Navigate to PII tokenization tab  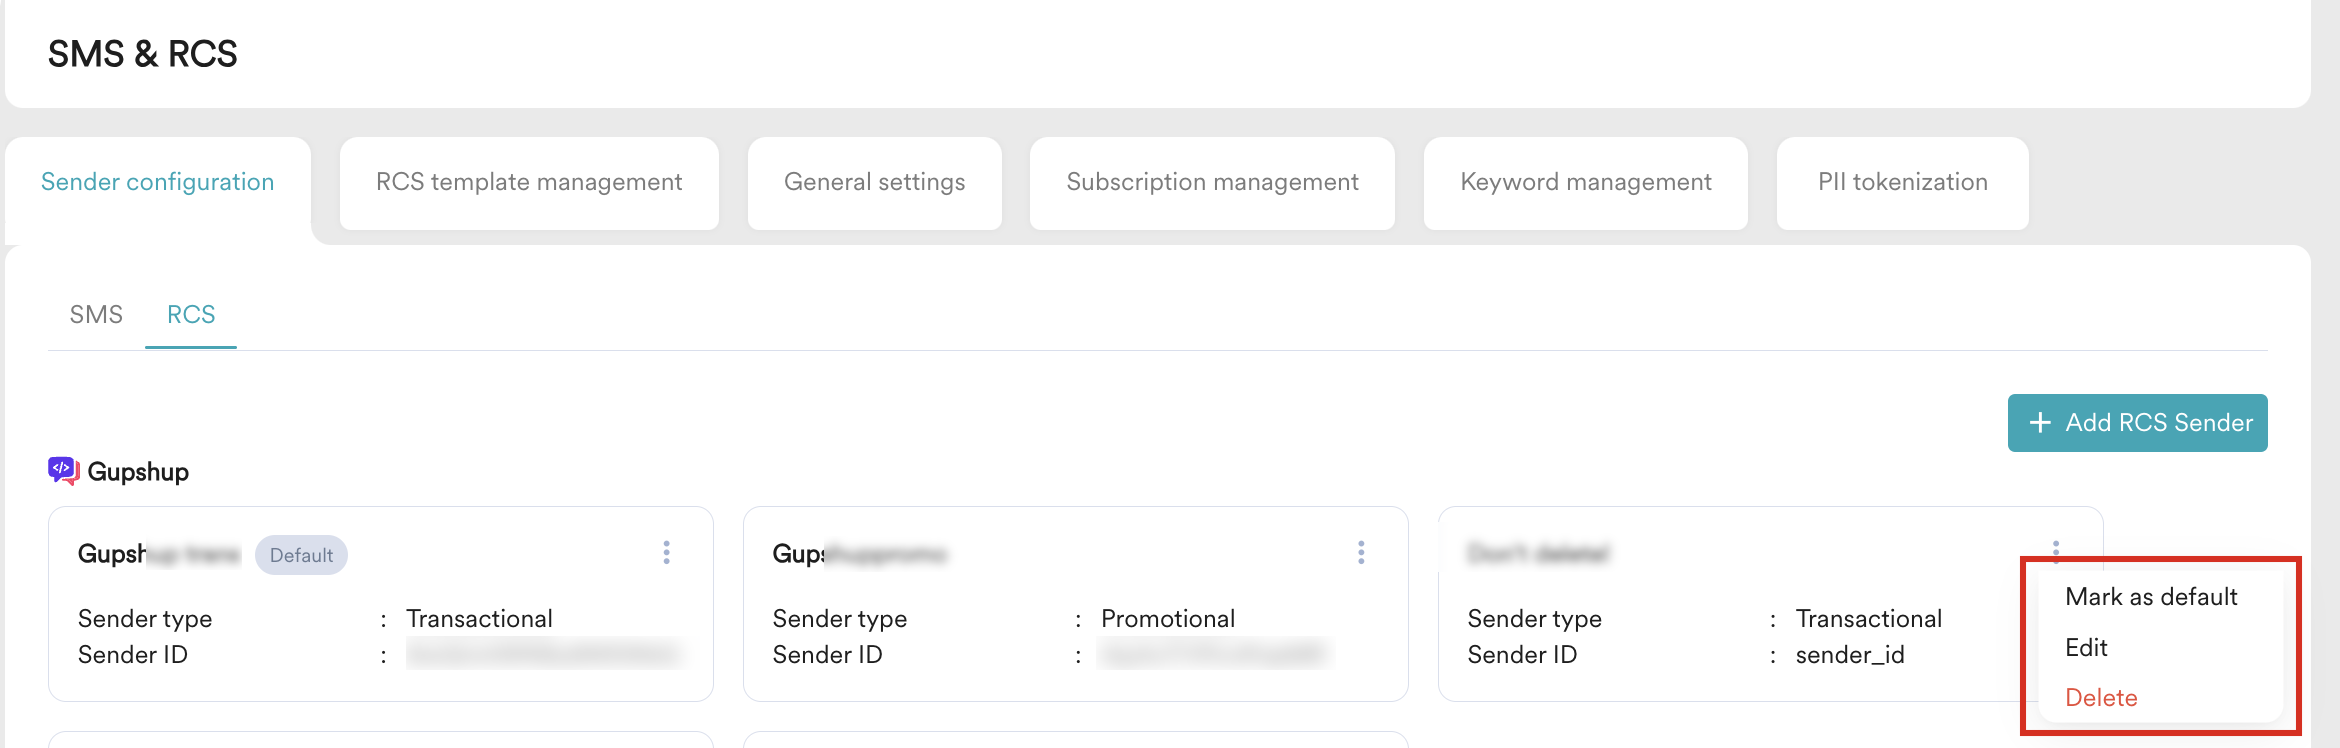pyautogui.click(x=1902, y=183)
